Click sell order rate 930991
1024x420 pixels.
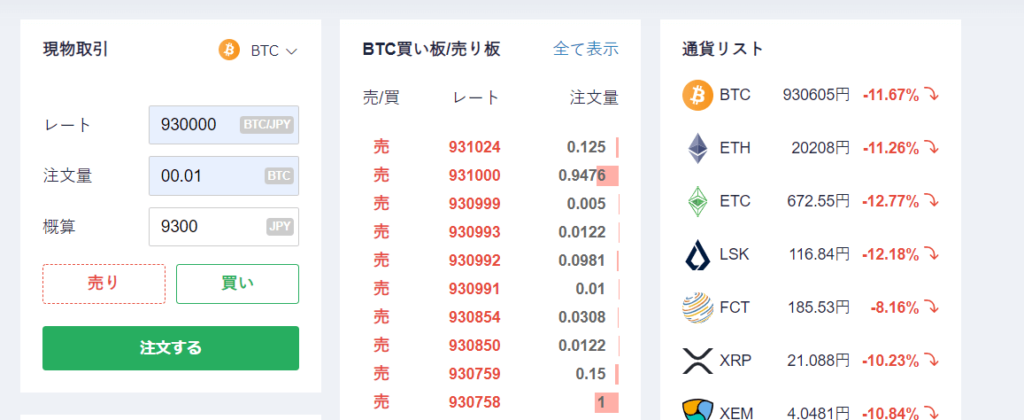(475, 289)
